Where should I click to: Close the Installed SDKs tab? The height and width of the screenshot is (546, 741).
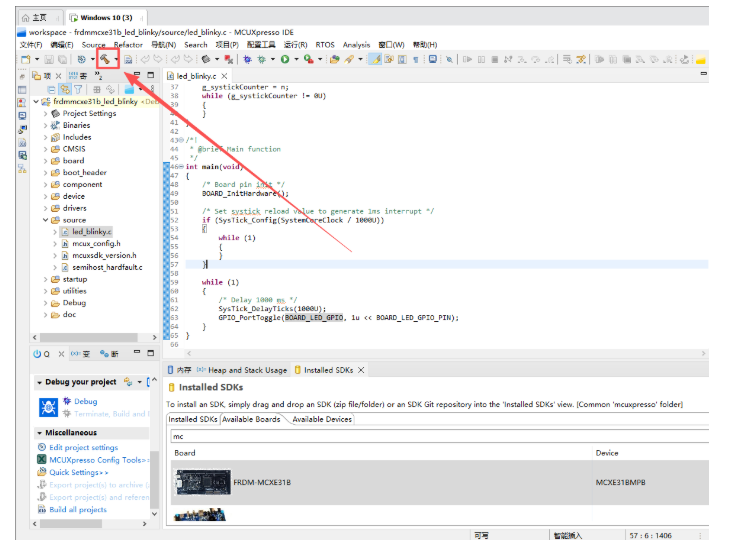pos(361,370)
